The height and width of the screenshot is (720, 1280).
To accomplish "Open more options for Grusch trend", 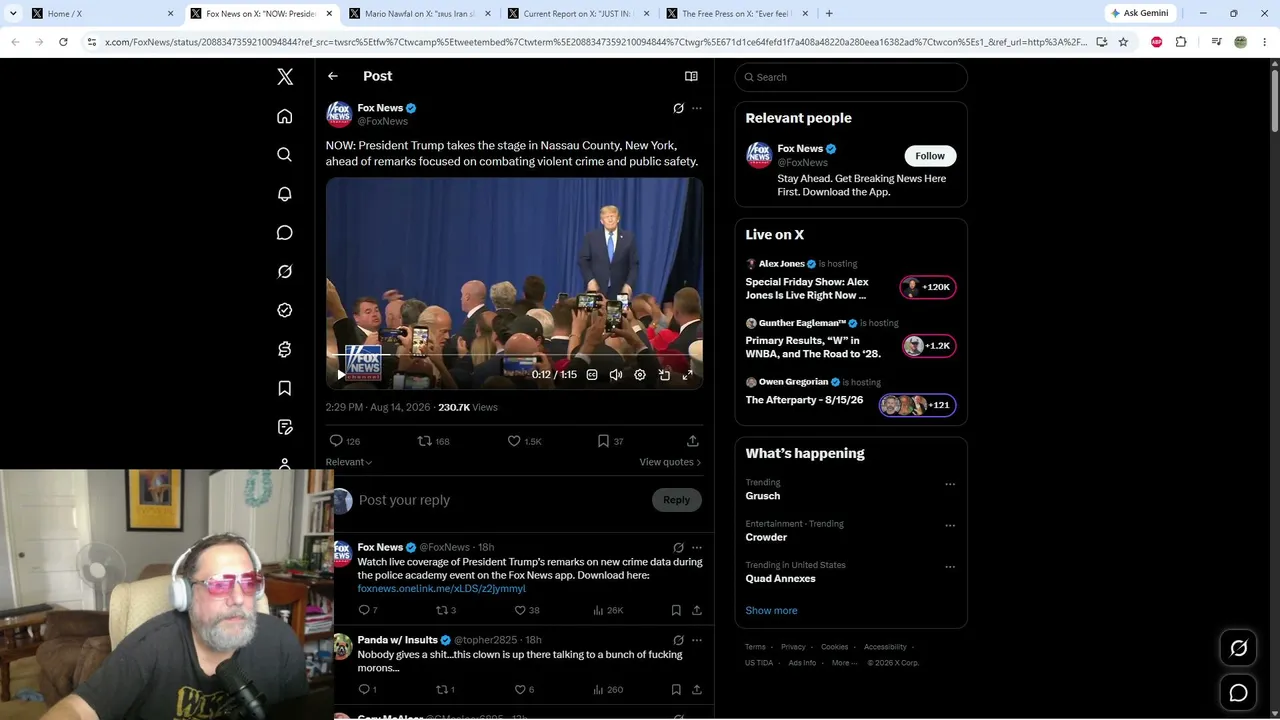I will [x=950, y=484].
